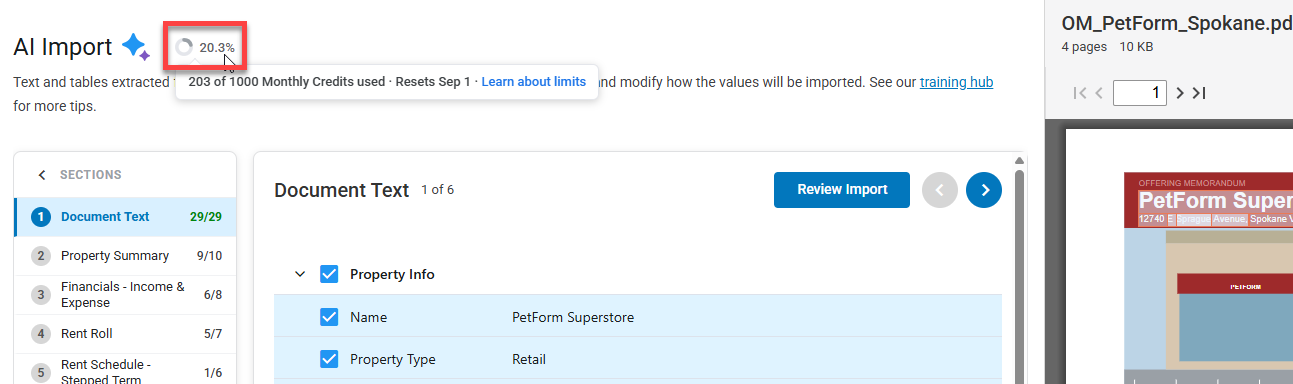1293x384 pixels.
Task: Click the Review Import button
Action: (842, 190)
